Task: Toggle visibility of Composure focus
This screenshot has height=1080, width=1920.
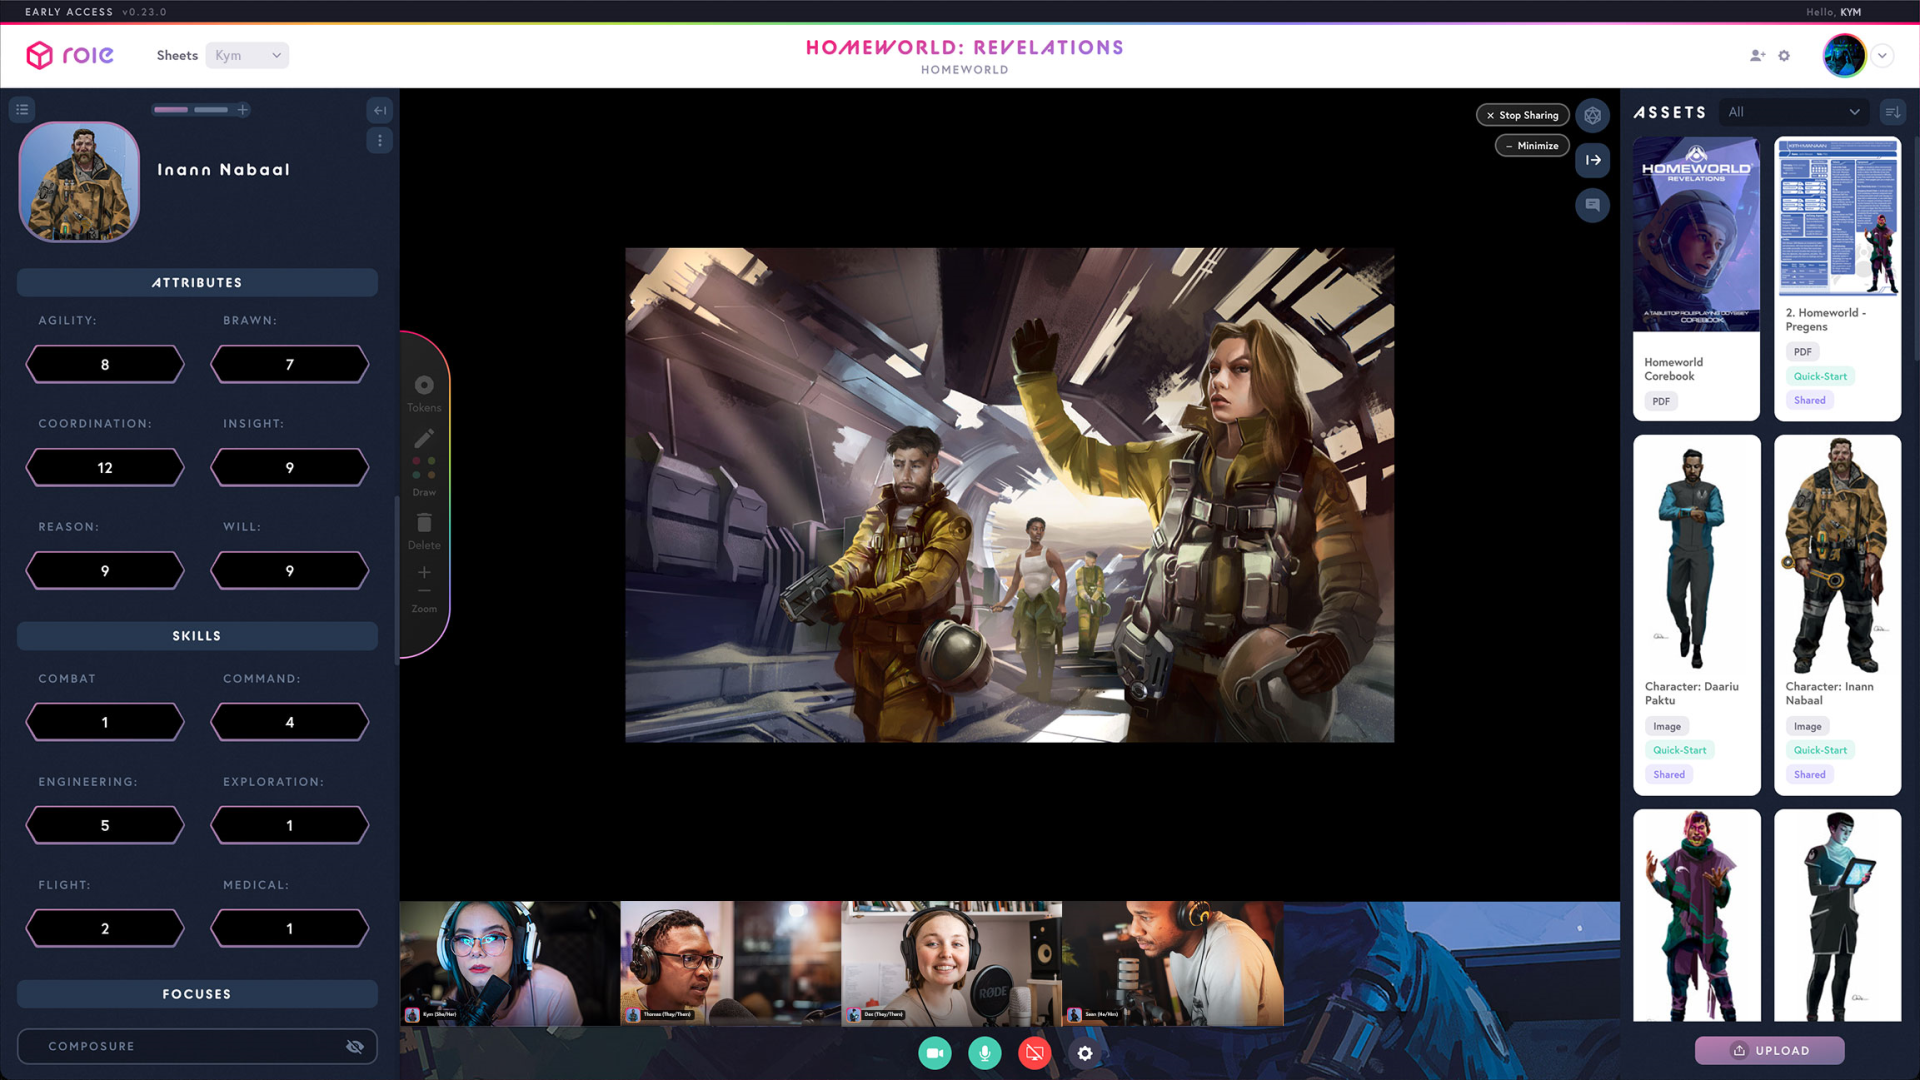Action: 355,1047
